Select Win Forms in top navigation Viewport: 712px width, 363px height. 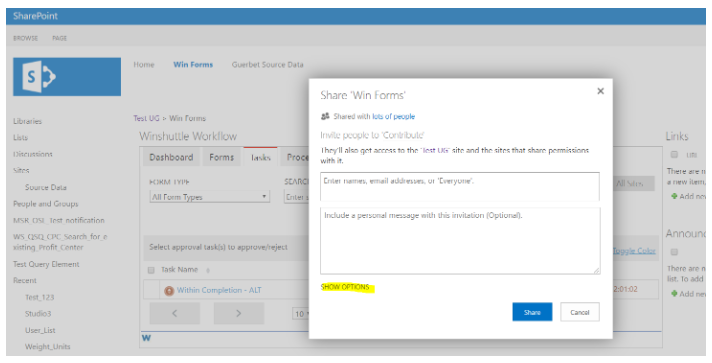pyautogui.click(x=193, y=65)
